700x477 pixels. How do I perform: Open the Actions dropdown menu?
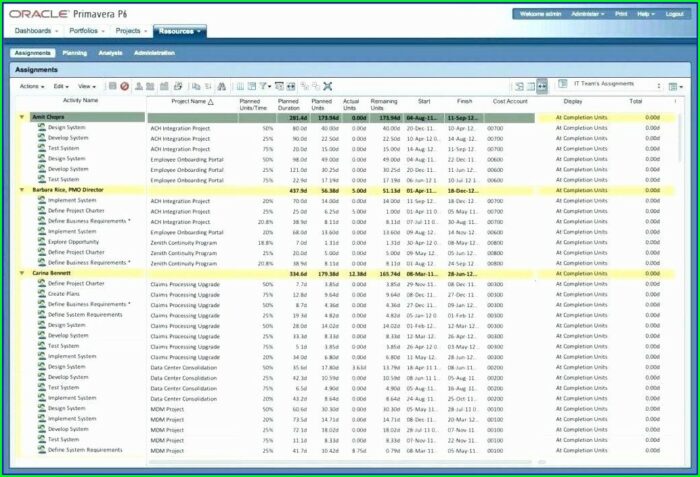(32, 86)
